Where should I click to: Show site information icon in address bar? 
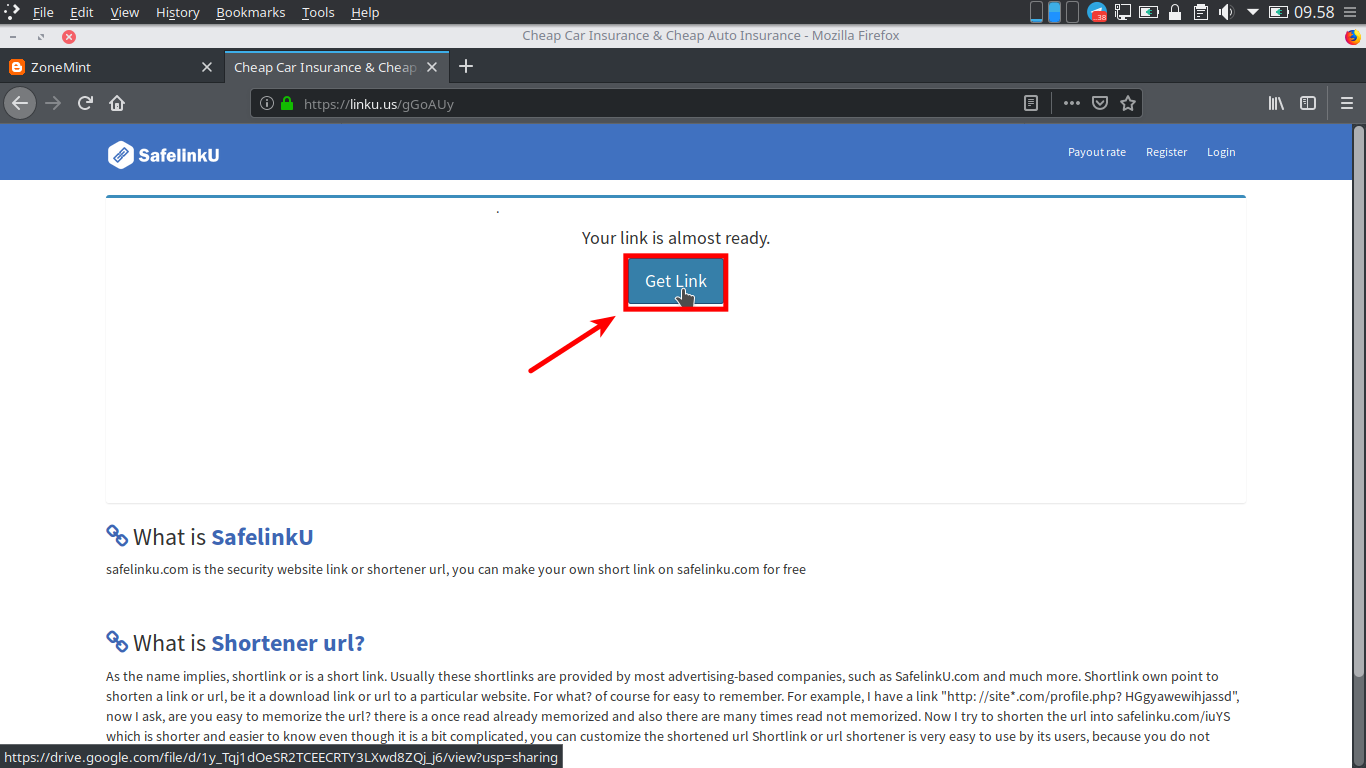(267, 103)
